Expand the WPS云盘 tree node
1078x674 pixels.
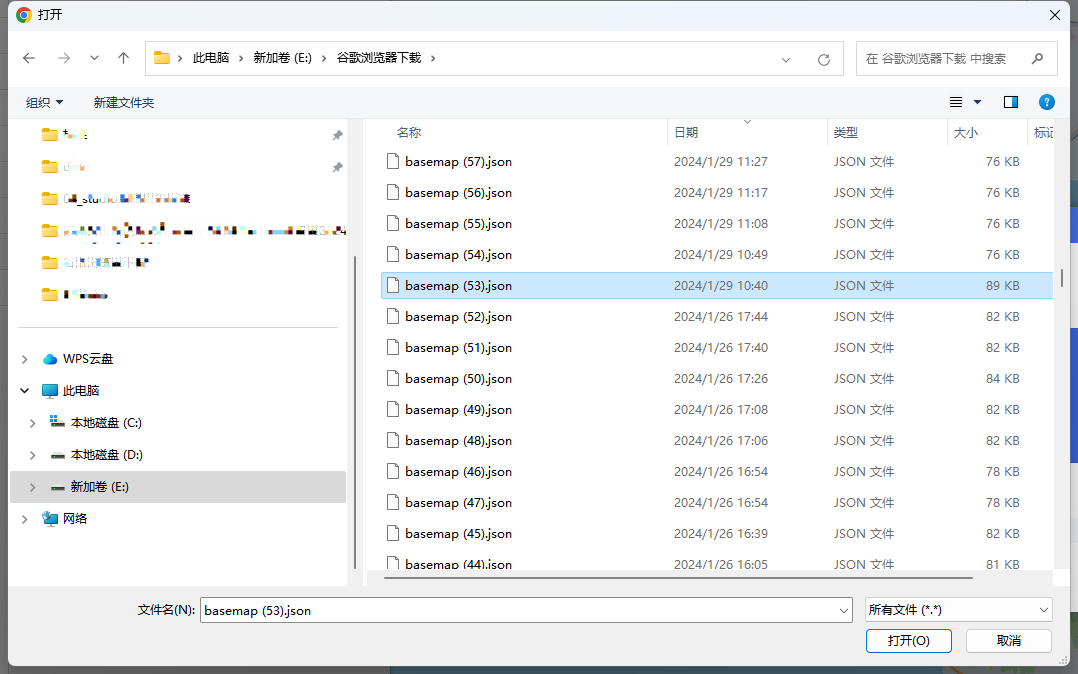click(x=24, y=358)
